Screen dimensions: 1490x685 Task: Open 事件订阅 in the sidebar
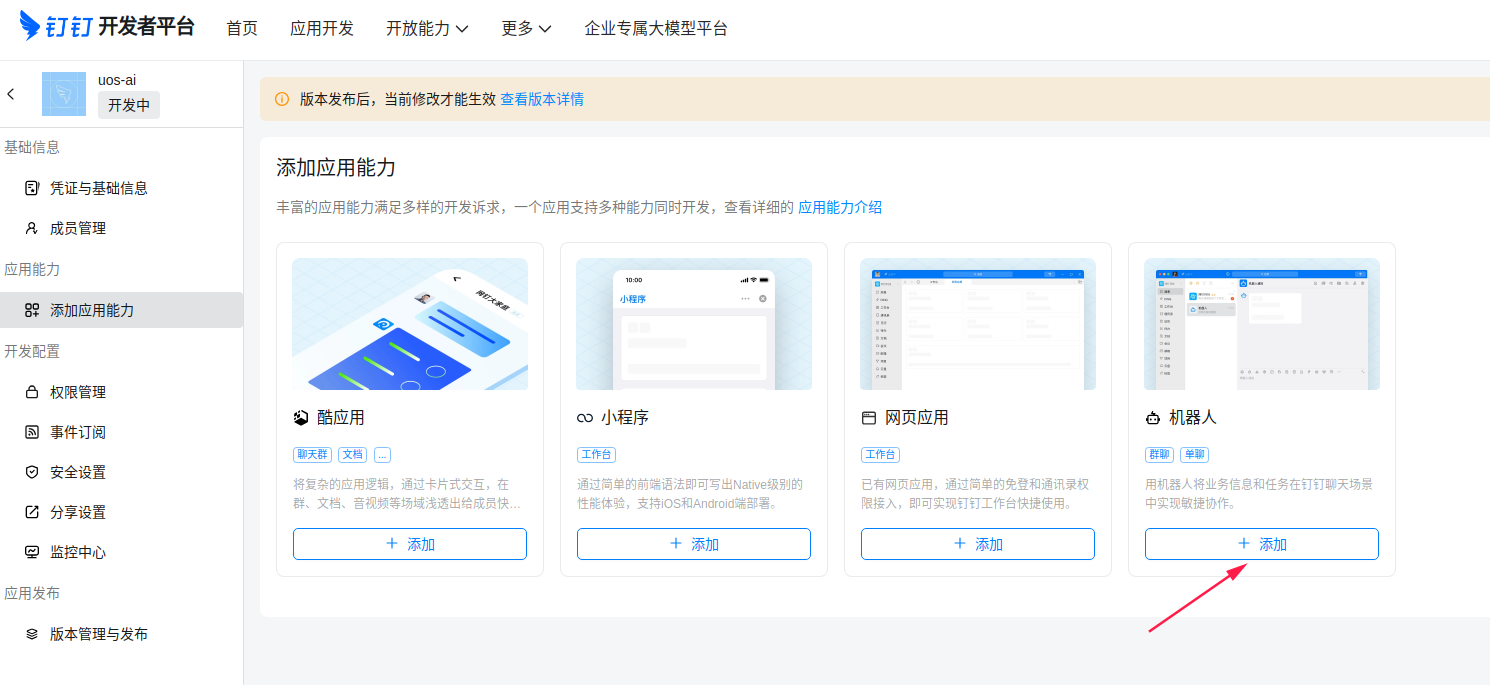pyautogui.click(x=78, y=432)
